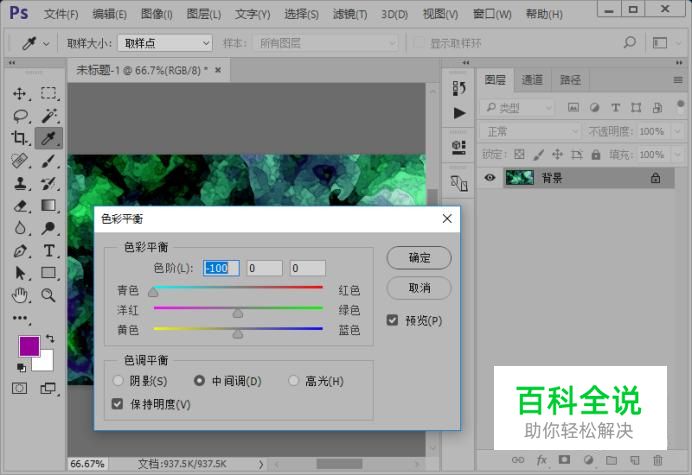Select the 中间调(D) midtones radio button

pyautogui.click(x=199, y=381)
